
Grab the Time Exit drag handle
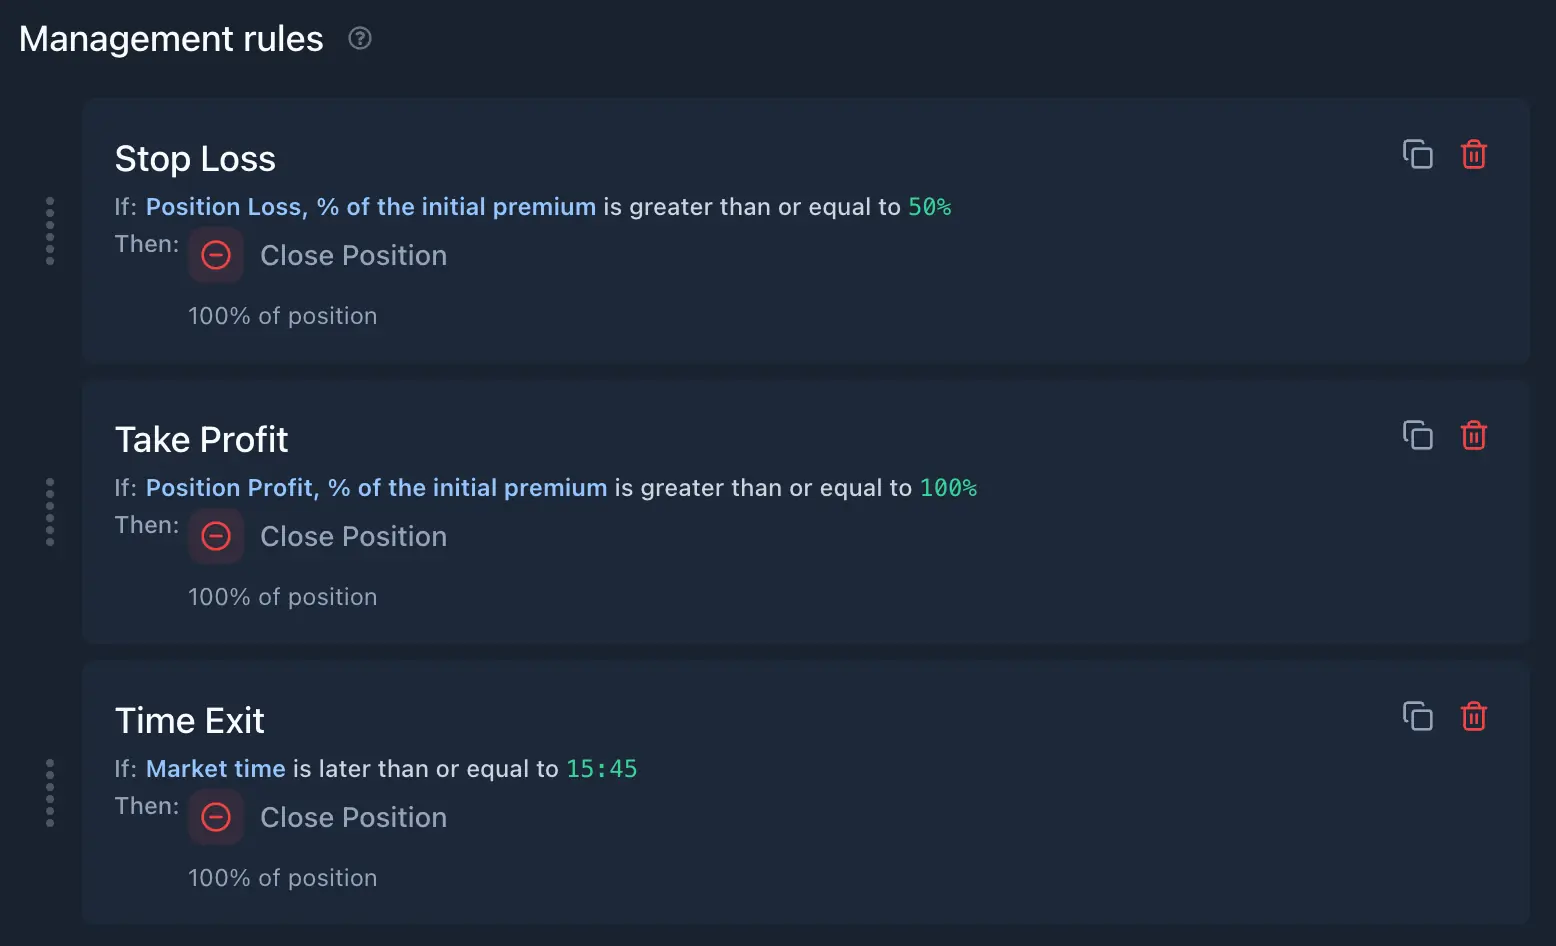50,793
